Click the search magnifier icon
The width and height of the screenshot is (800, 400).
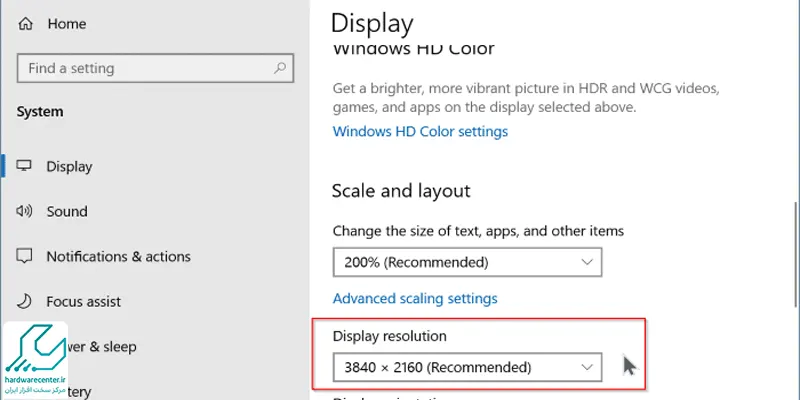pos(280,68)
